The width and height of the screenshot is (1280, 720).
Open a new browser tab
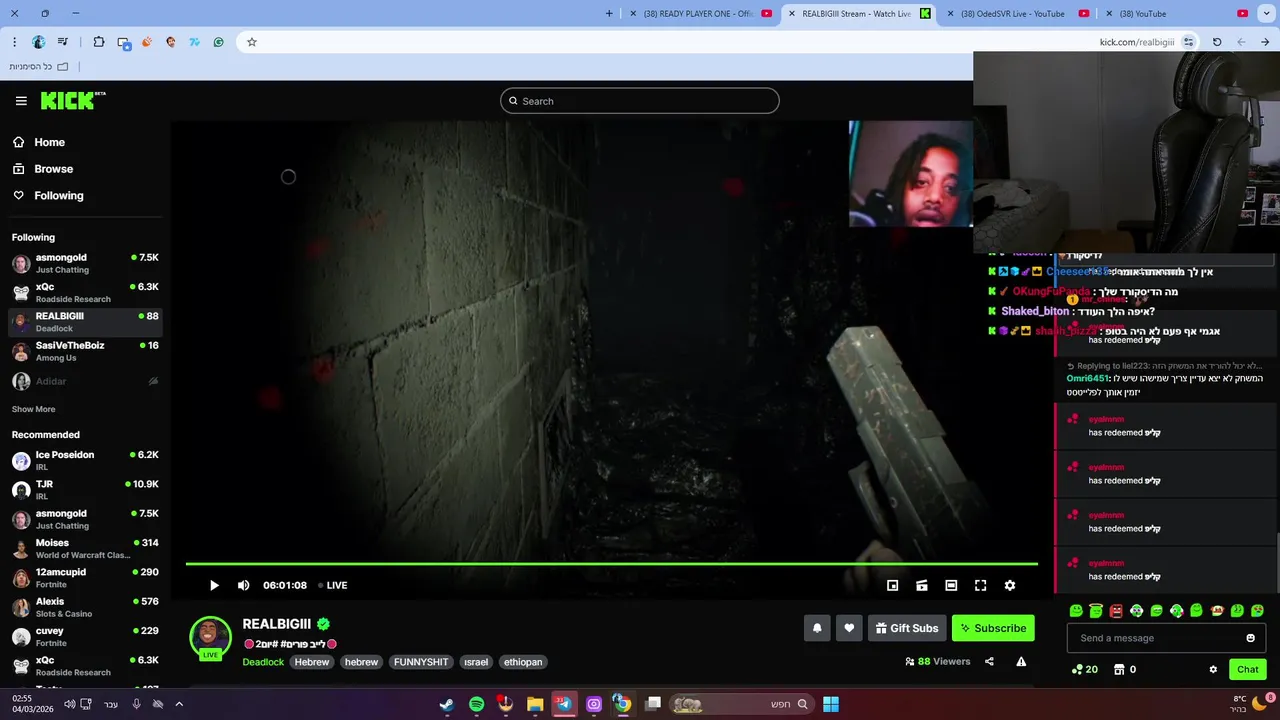pos(609,14)
